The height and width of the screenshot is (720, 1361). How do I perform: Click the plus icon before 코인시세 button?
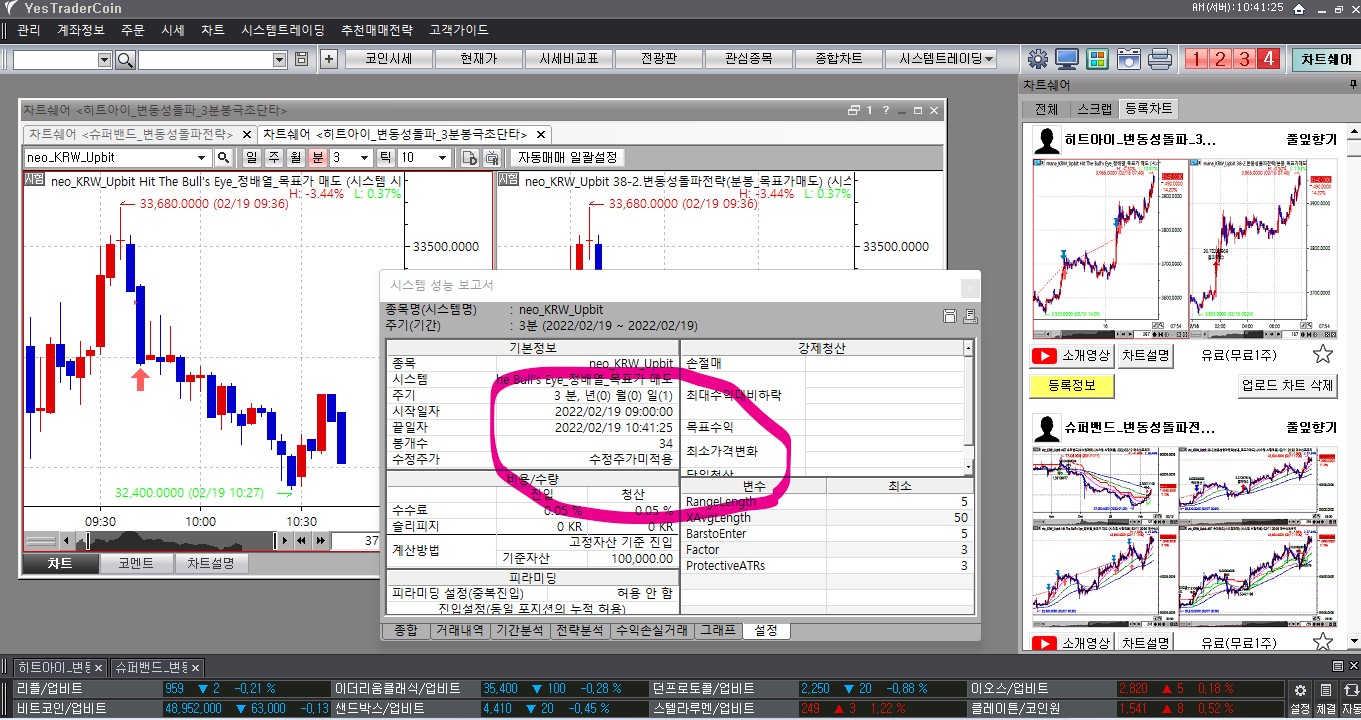pyautogui.click(x=329, y=59)
